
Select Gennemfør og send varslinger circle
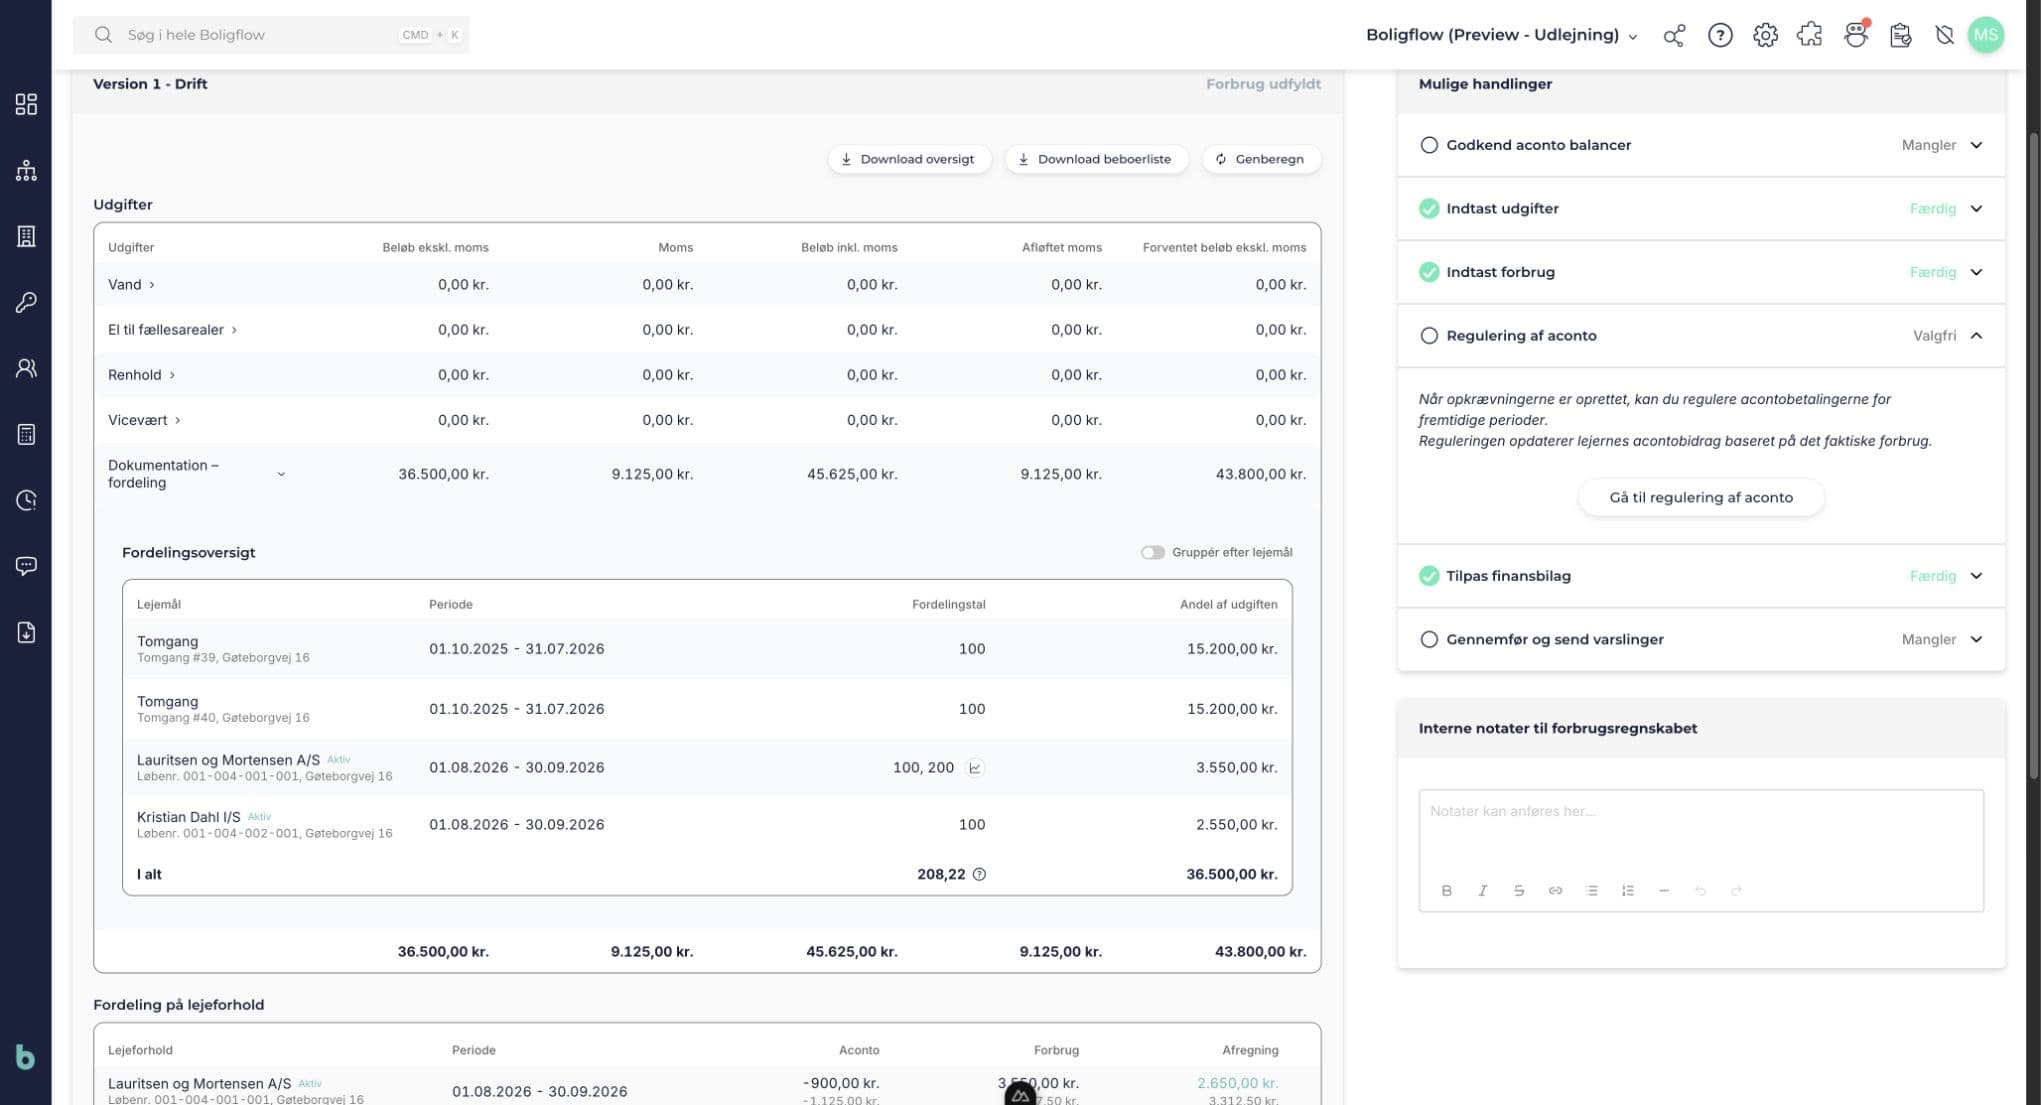[1429, 640]
